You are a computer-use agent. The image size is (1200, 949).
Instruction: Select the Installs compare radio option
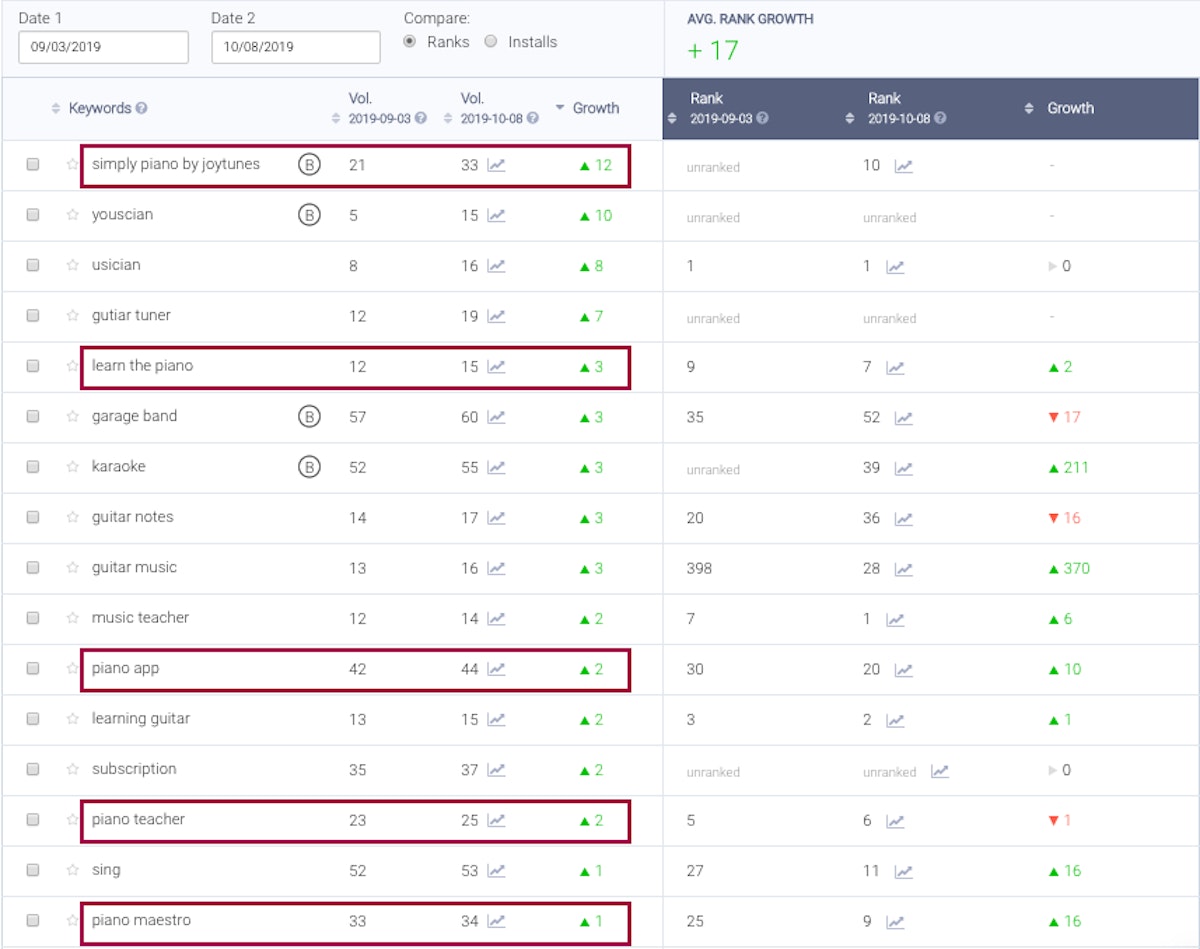pyautogui.click(x=491, y=42)
